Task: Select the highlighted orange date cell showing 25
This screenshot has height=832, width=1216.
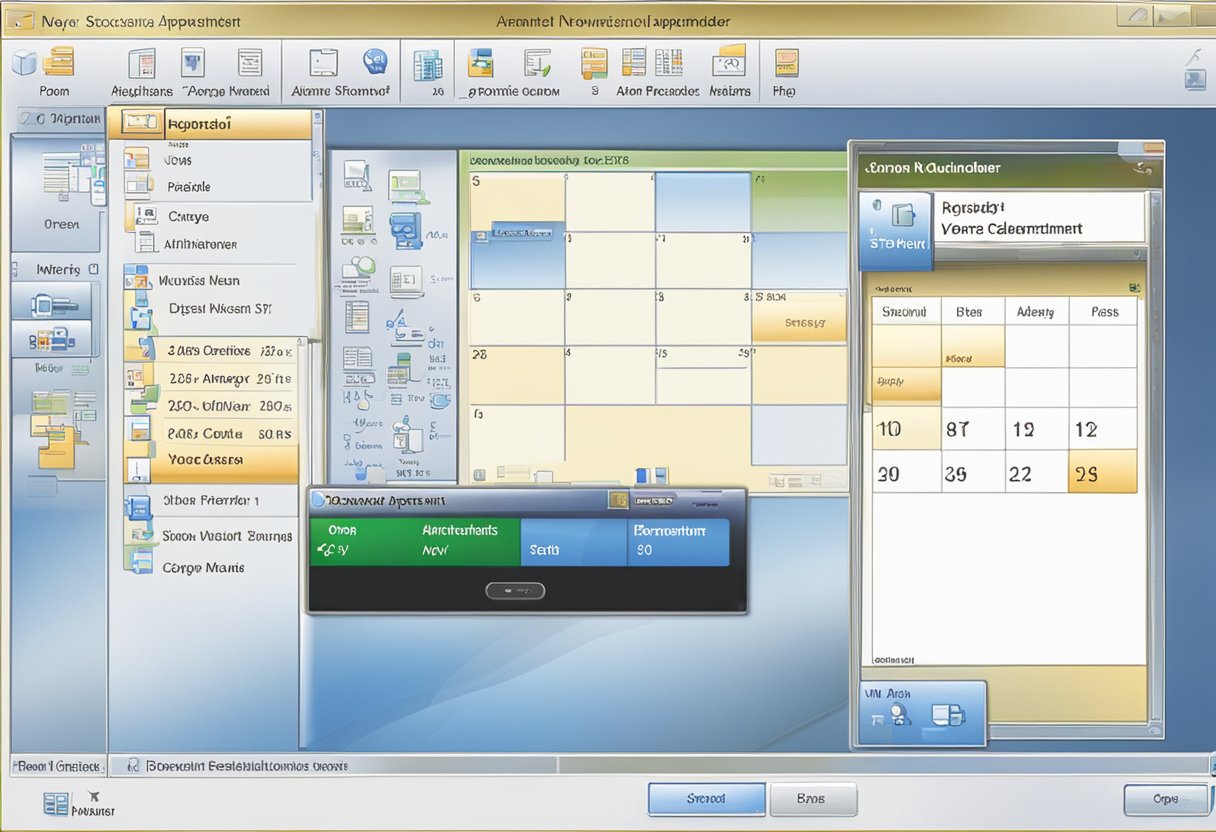Action: (x=1103, y=473)
